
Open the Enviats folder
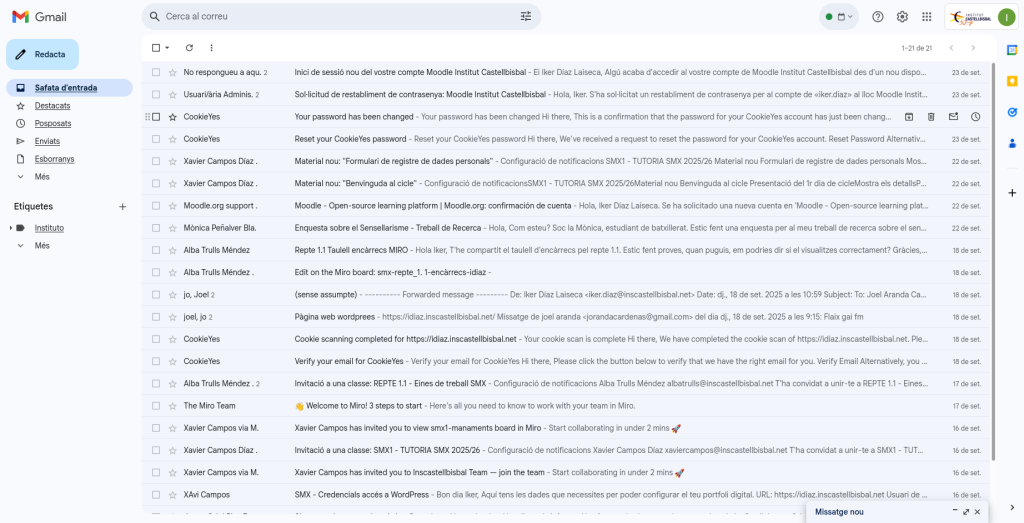47,141
